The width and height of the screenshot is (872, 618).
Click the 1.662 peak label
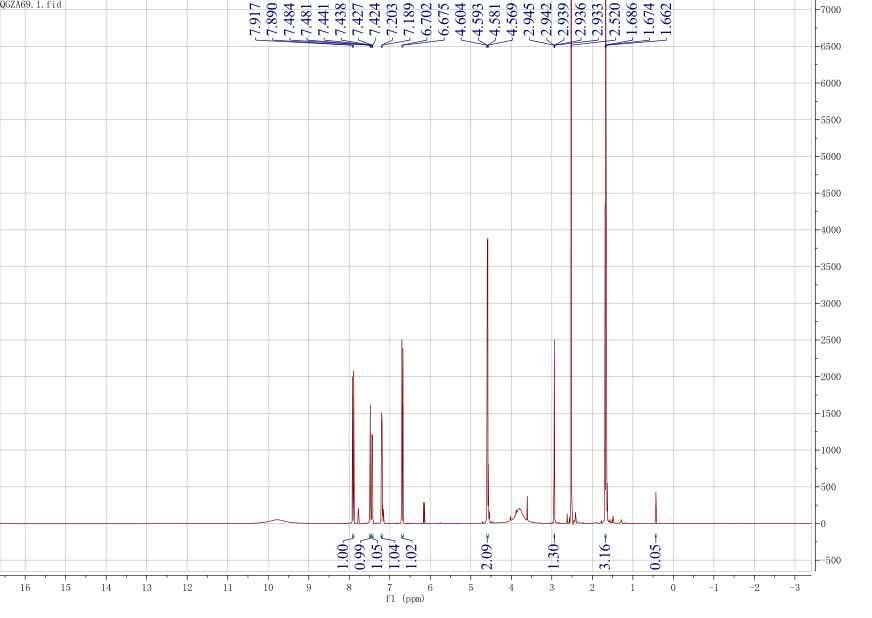[x=666, y=19]
